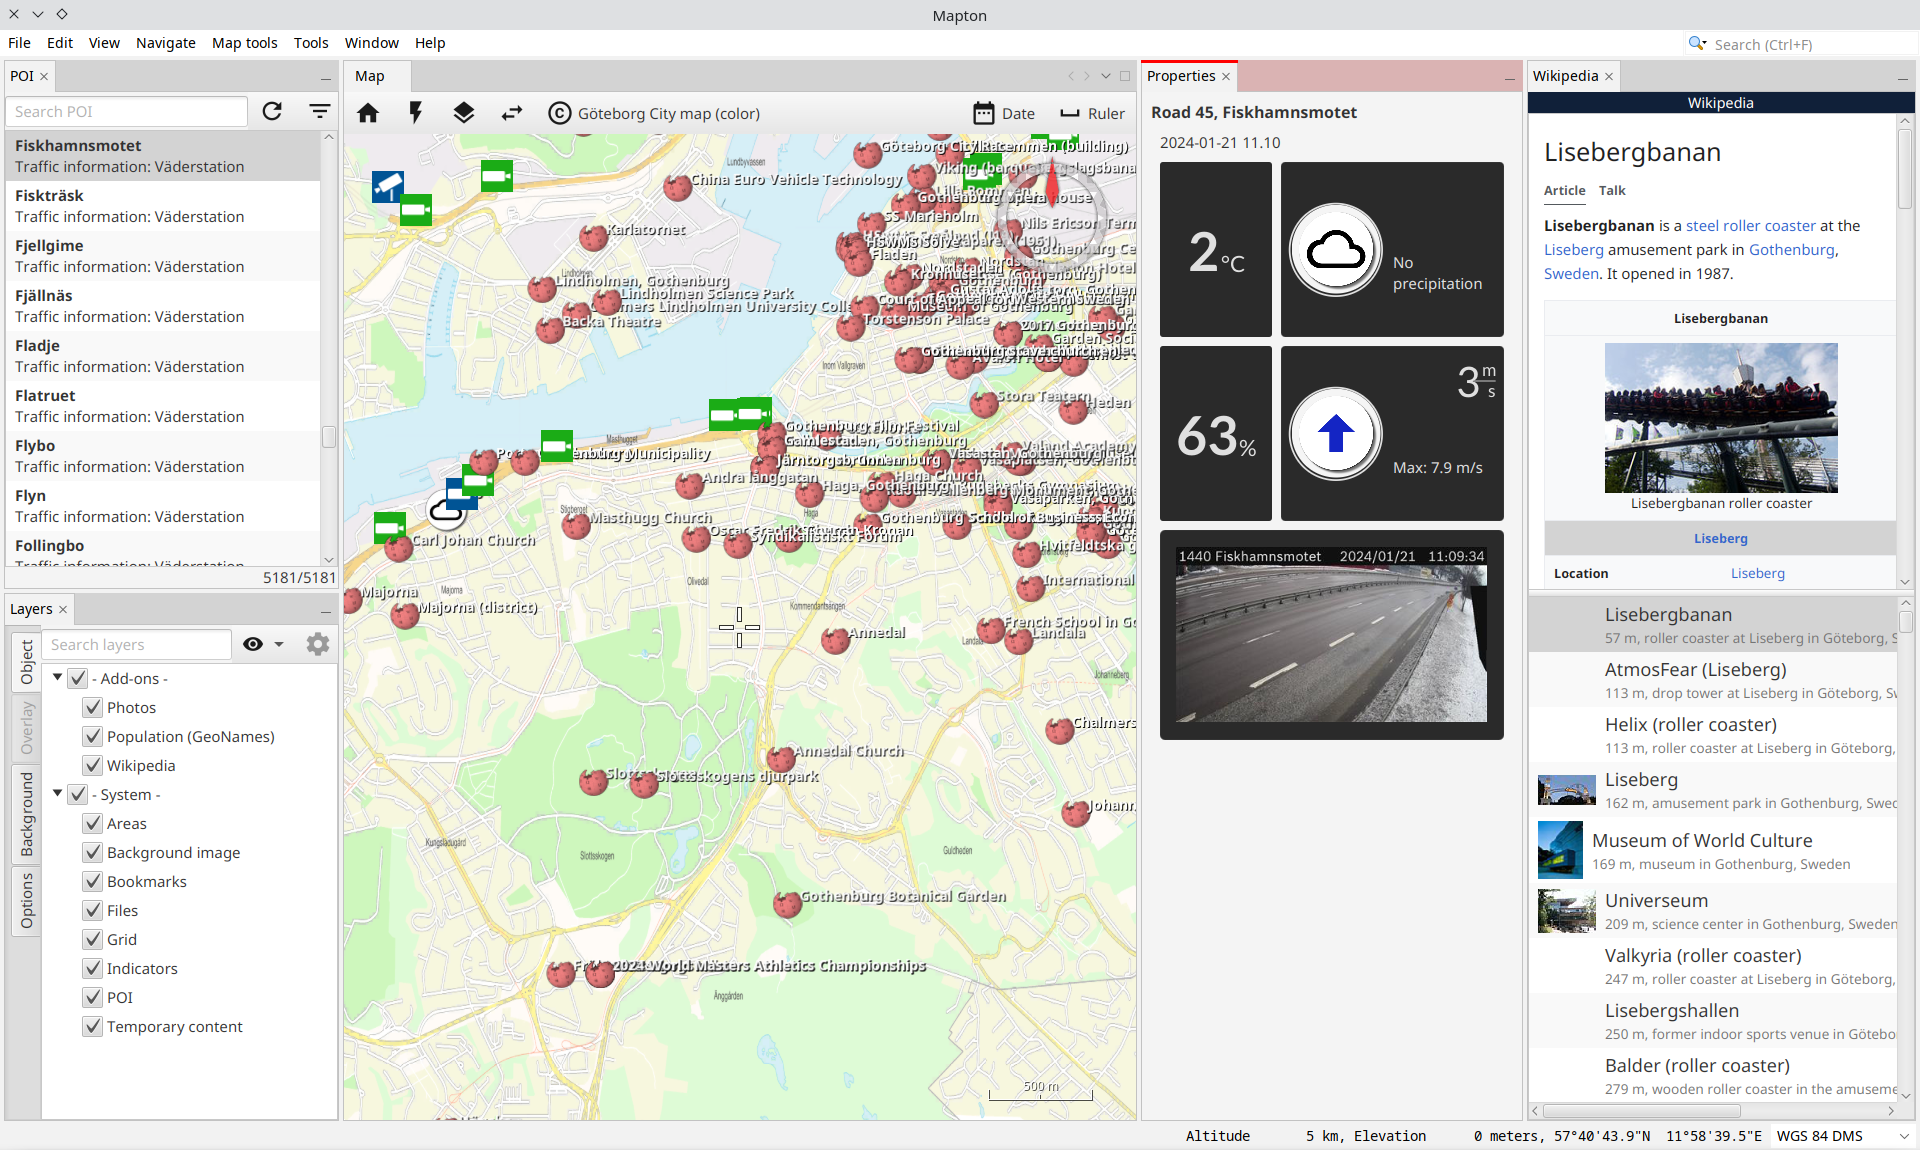Toggle the layer visibility eye icon

click(253, 644)
